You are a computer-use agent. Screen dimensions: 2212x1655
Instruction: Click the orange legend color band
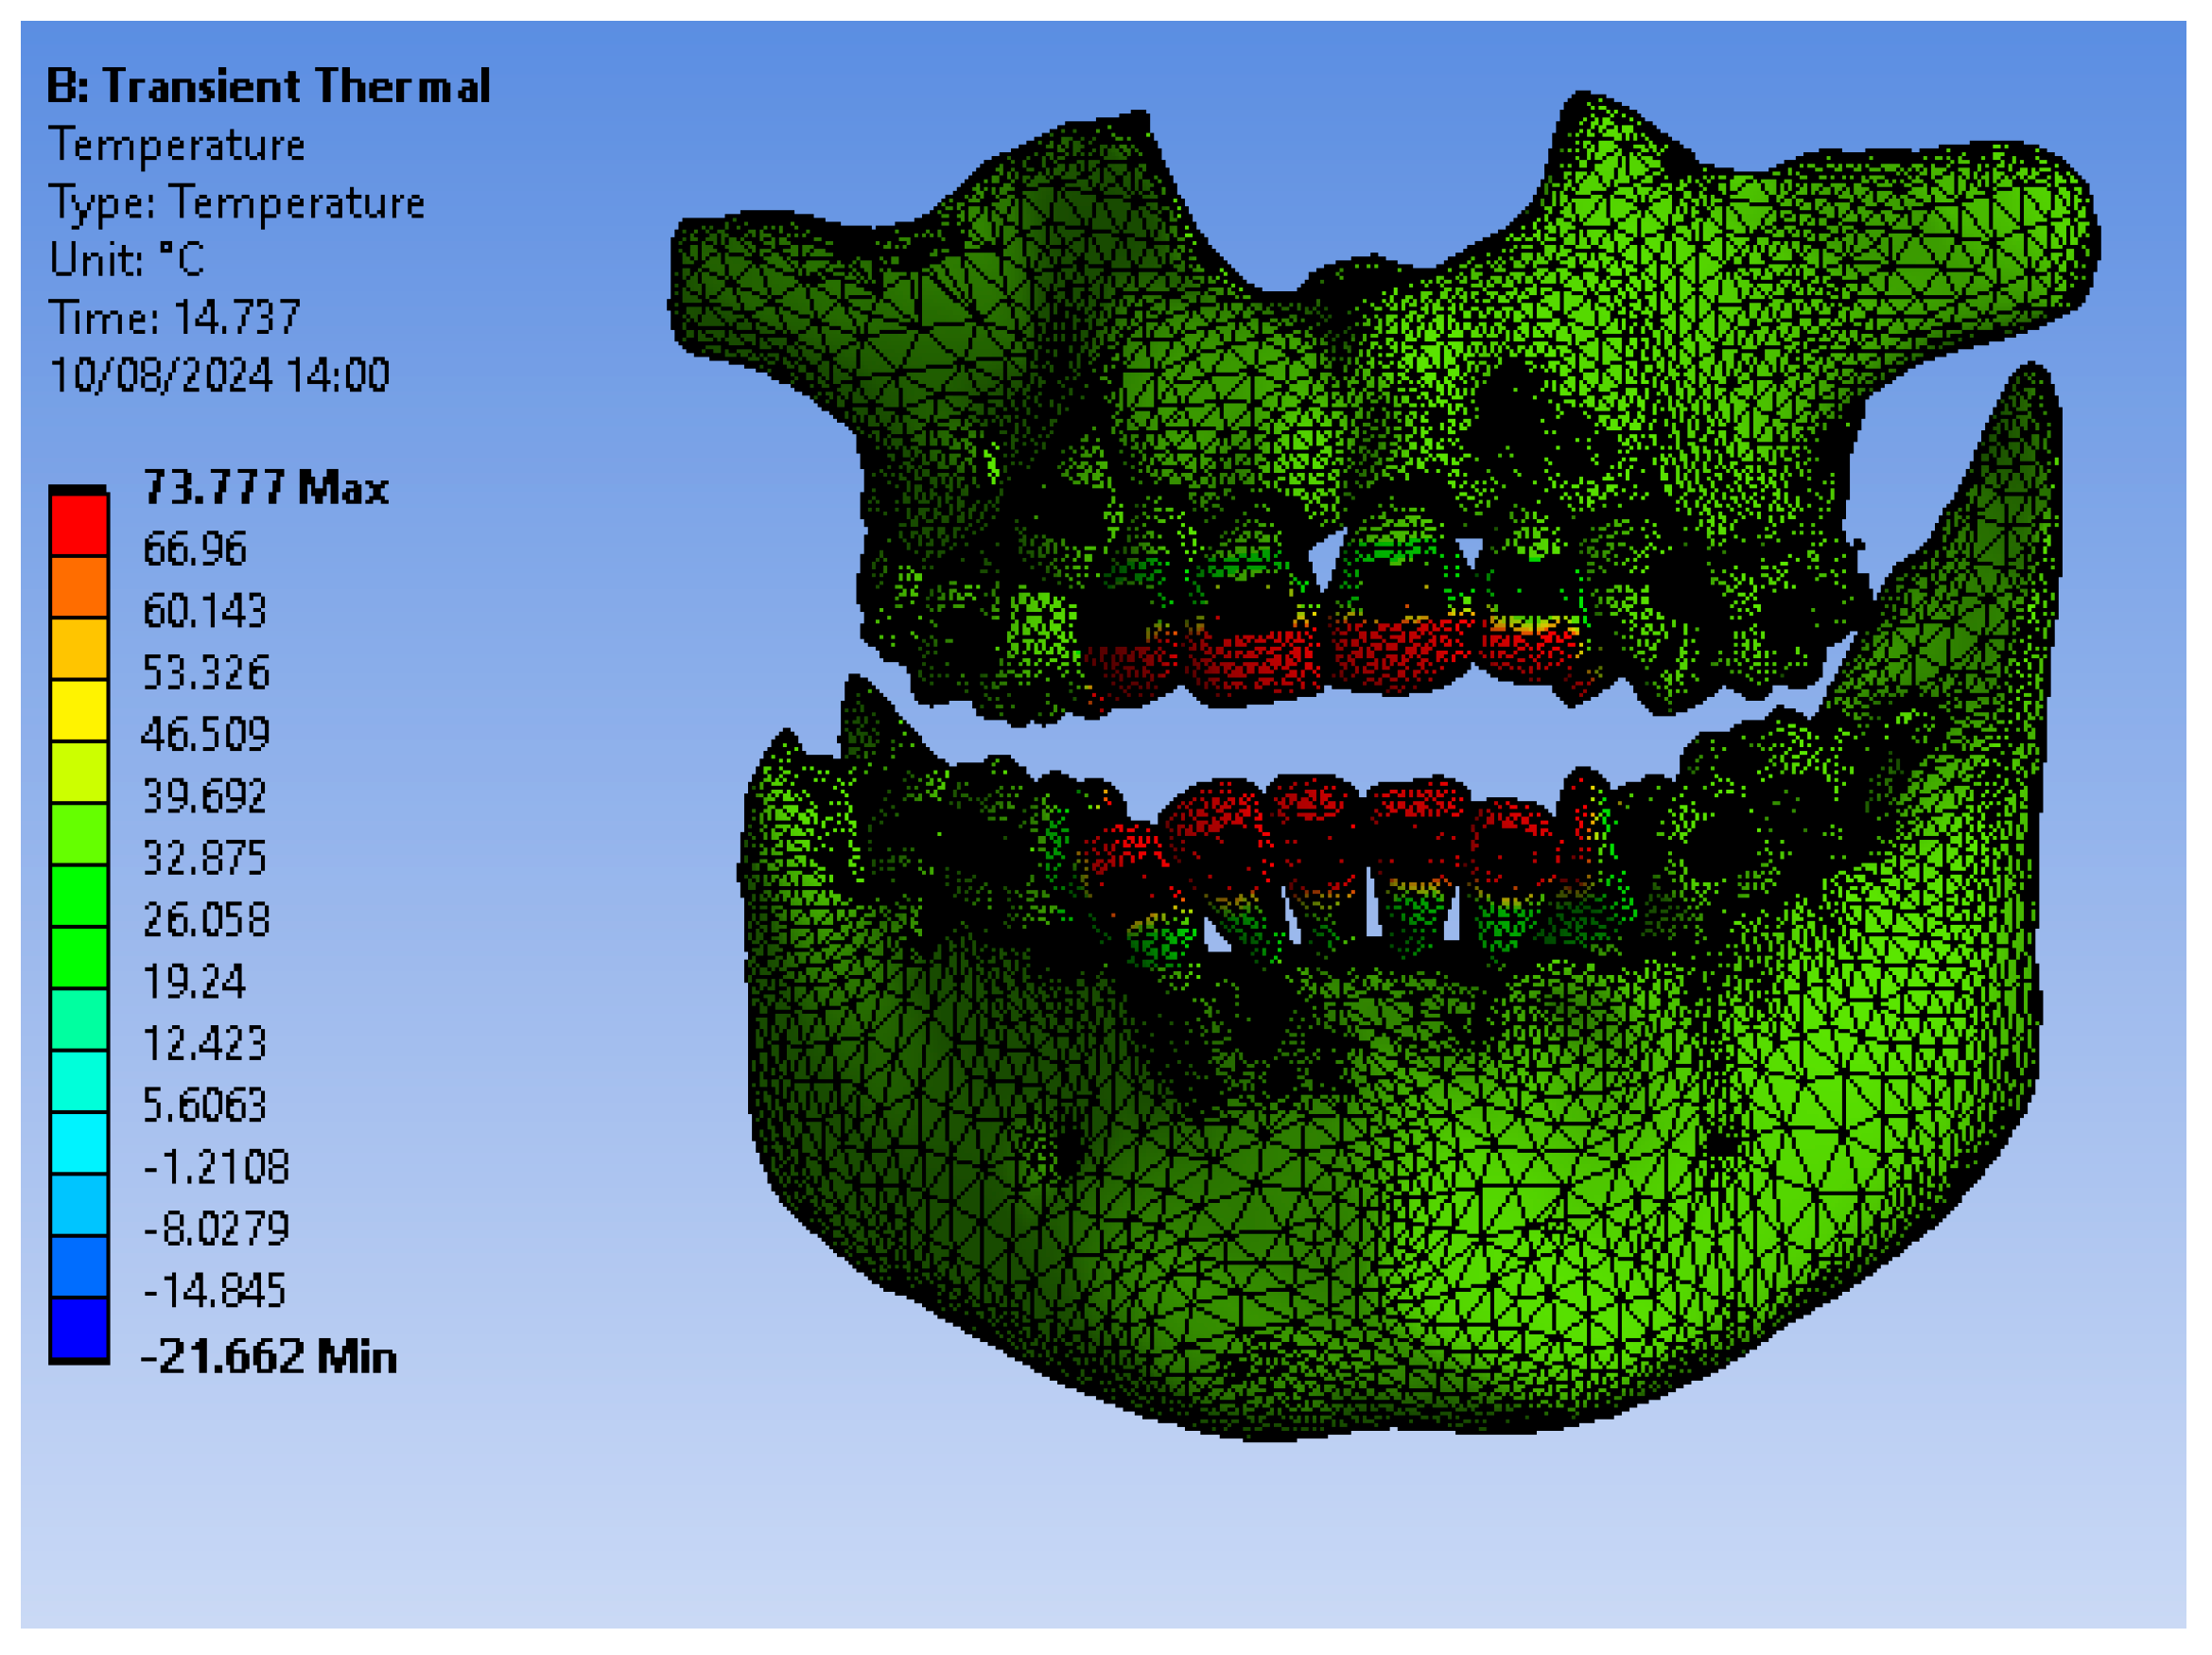coord(79,586)
